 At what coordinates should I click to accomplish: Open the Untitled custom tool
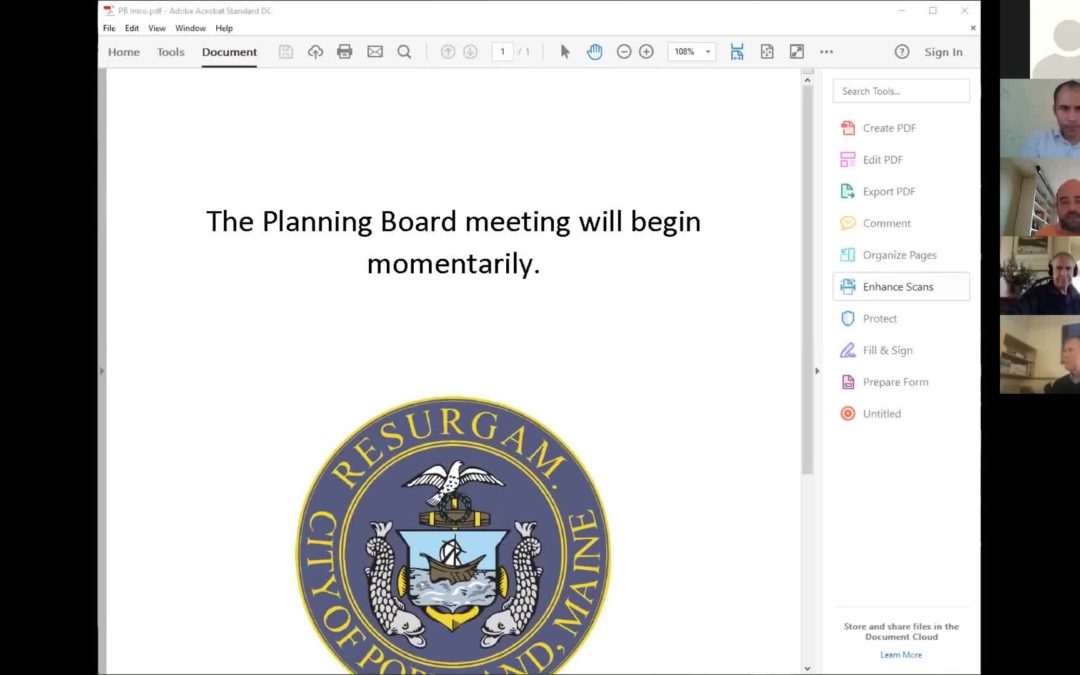point(901,413)
